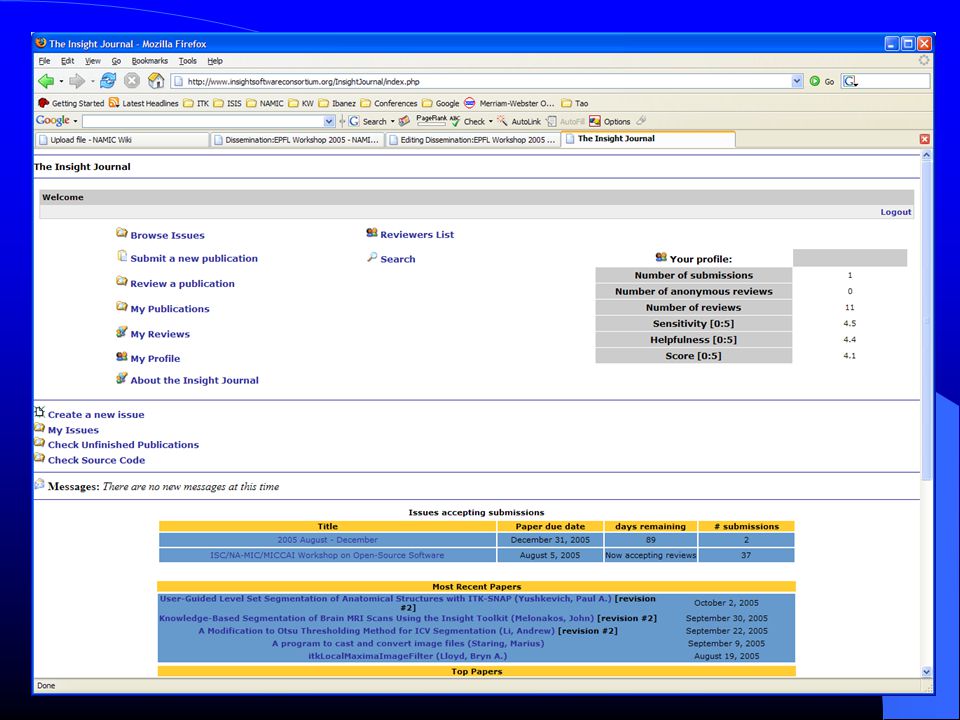Open the Forward button history dropdown arrow

point(92,81)
